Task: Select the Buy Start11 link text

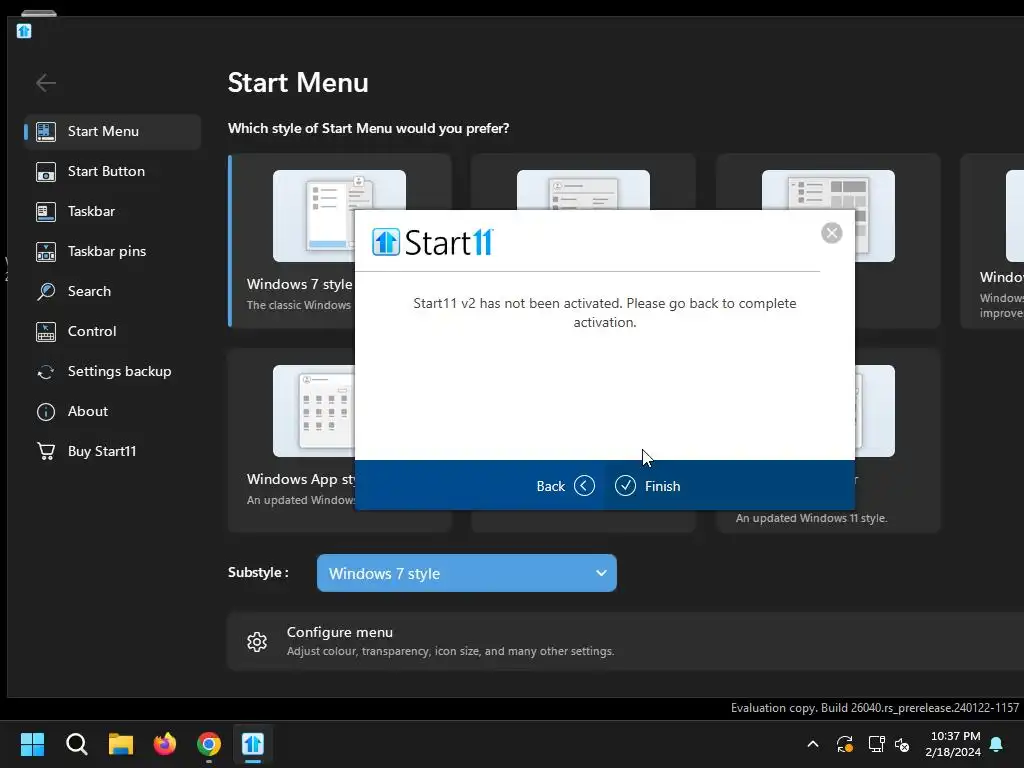Action: (102, 451)
